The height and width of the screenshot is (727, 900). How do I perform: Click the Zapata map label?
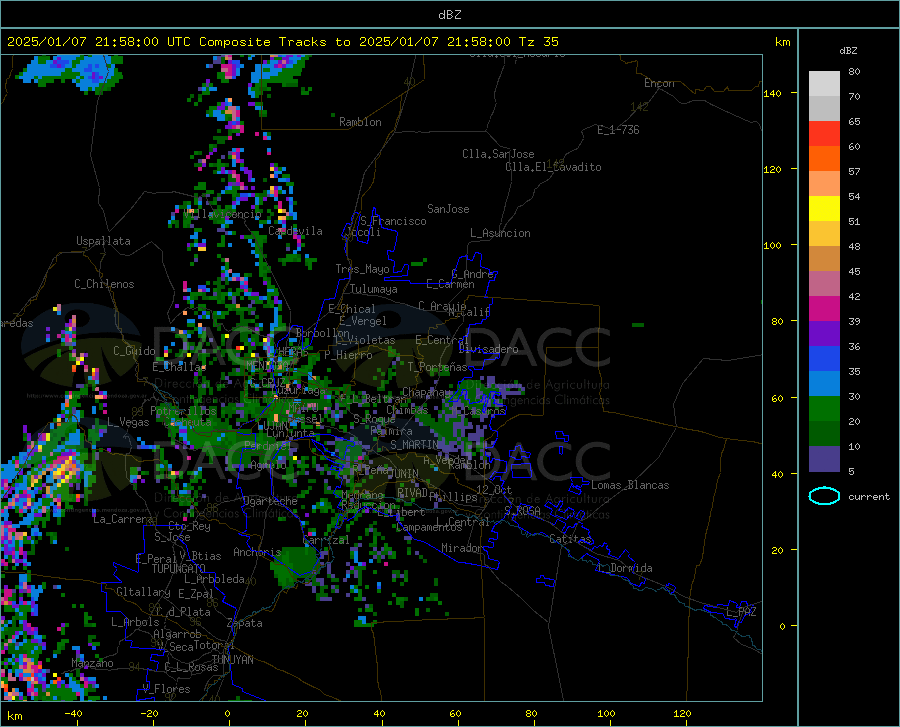click(x=245, y=623)
